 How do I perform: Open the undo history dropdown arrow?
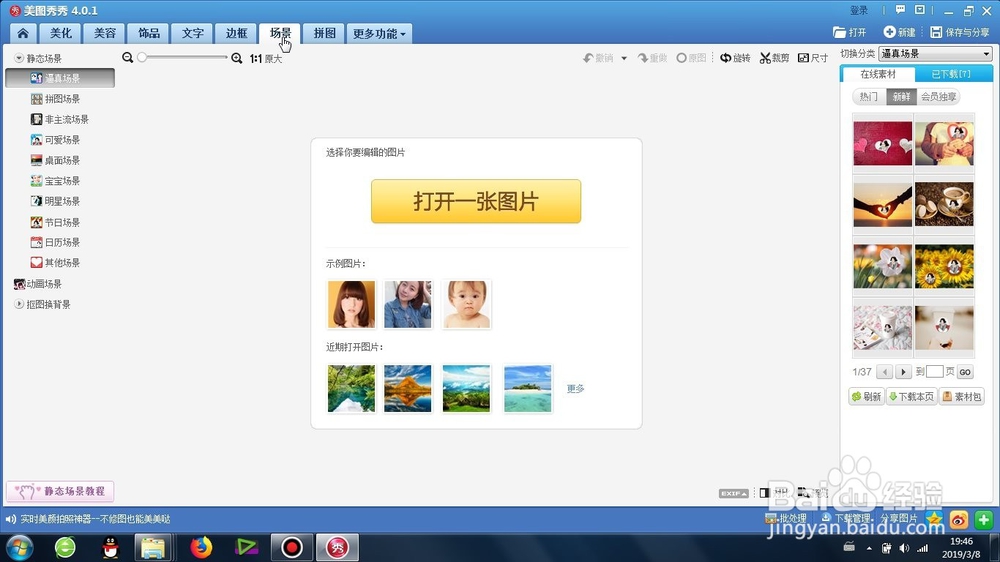[x=624, y=58]
